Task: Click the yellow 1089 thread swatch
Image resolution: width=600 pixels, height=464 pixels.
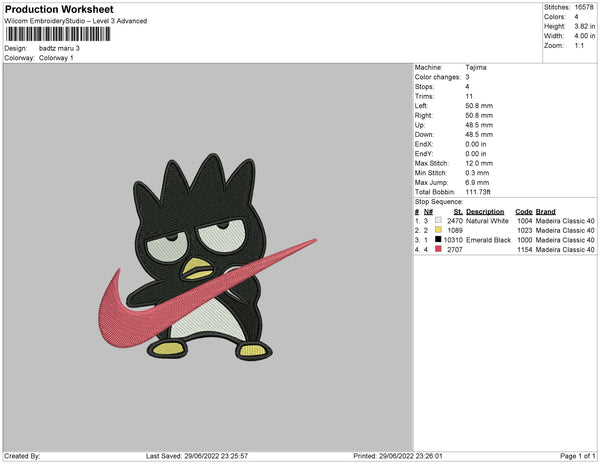Action: coord(438,230)
